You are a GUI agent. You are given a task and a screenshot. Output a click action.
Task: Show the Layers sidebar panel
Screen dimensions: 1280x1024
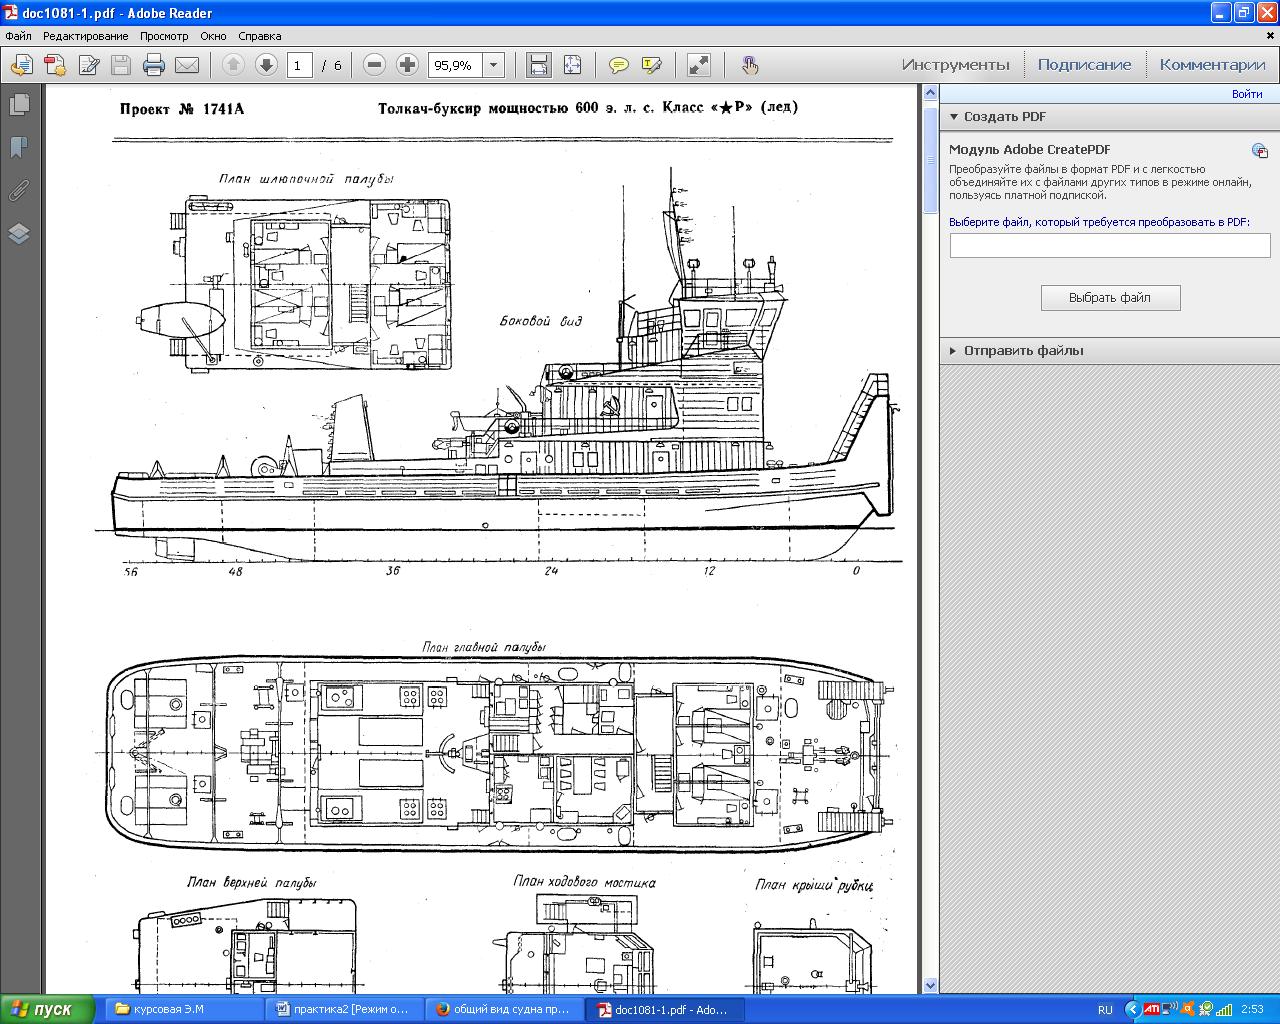click(x=18, y=234)
